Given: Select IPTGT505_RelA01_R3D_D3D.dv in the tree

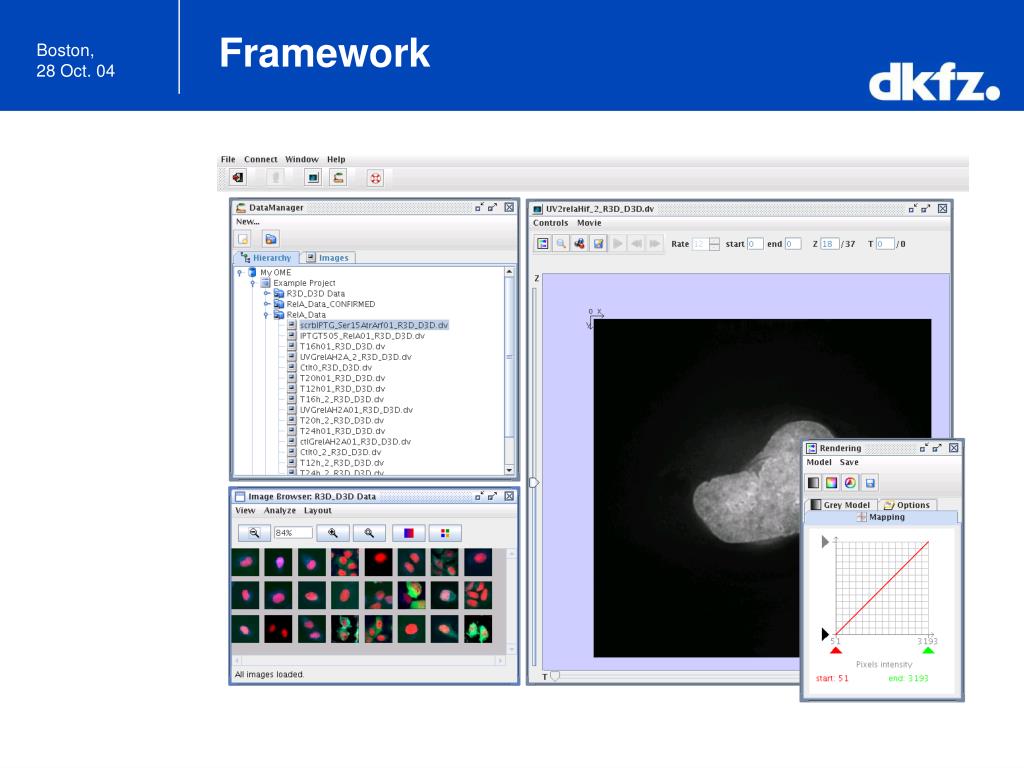Looking at the screenshot, I should point(362,336).
